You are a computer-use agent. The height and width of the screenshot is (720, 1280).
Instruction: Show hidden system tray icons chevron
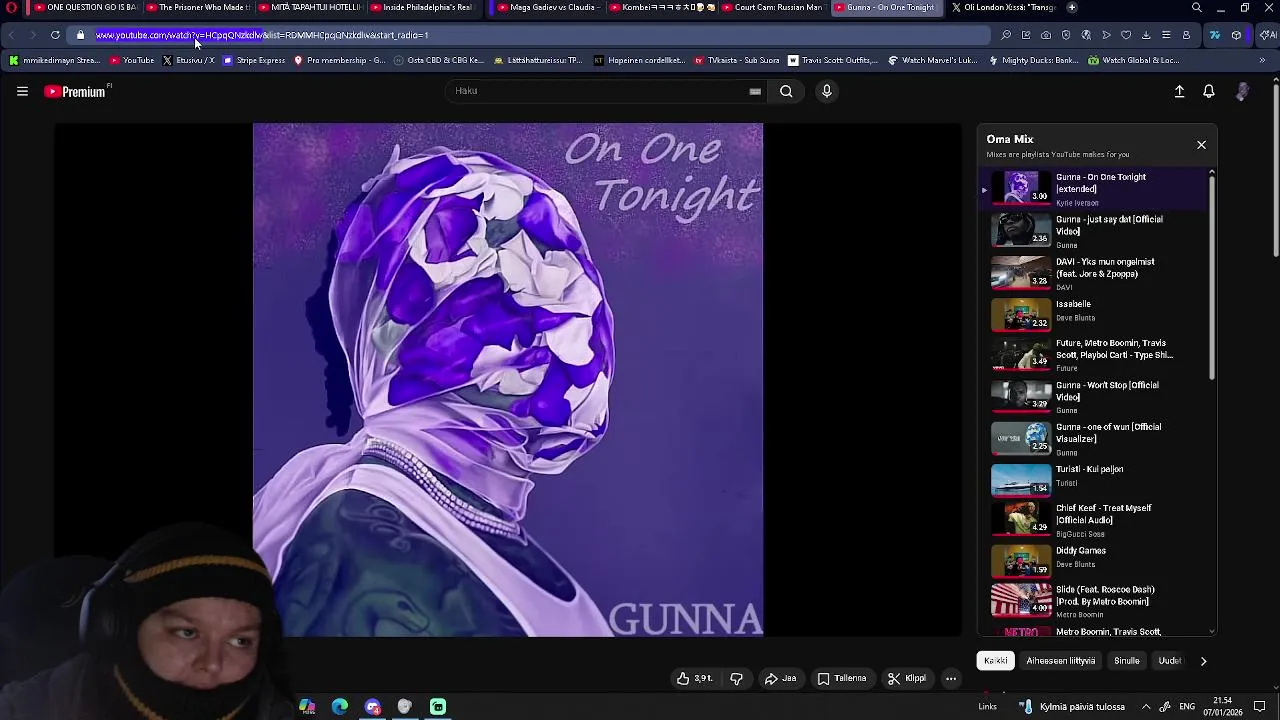point(1146,707)
